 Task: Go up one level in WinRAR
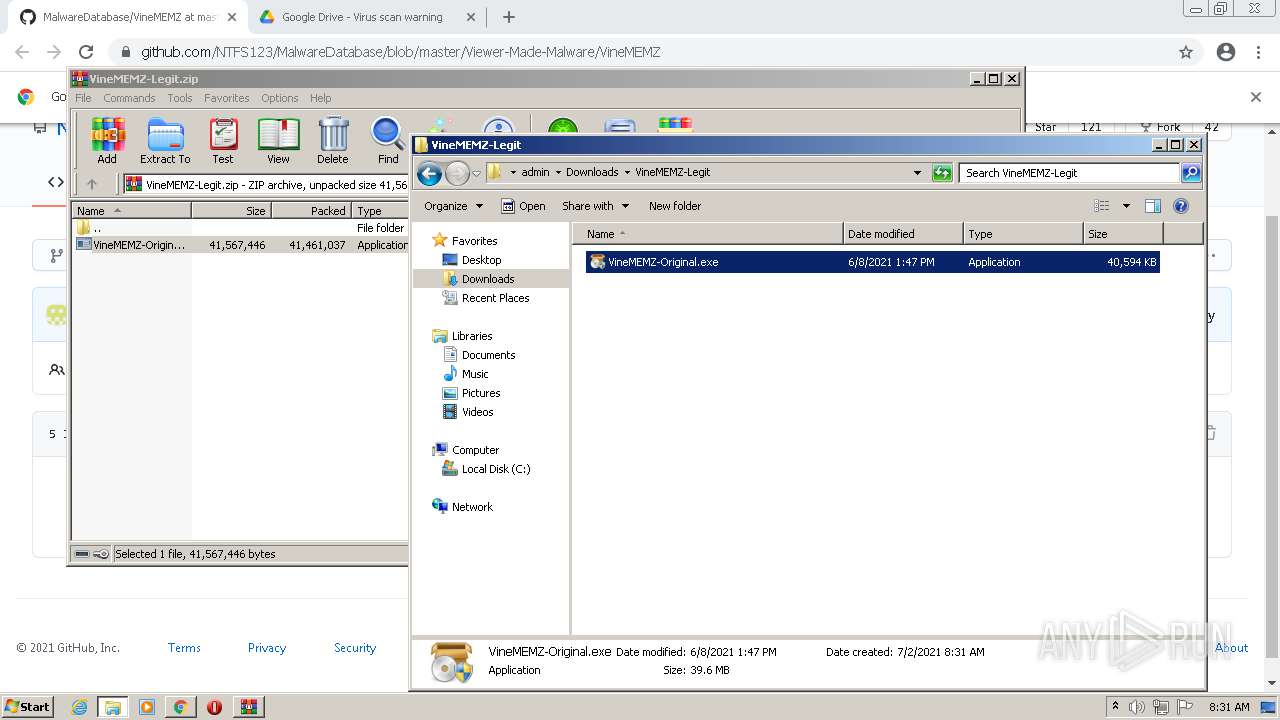(x=92, y=184)
